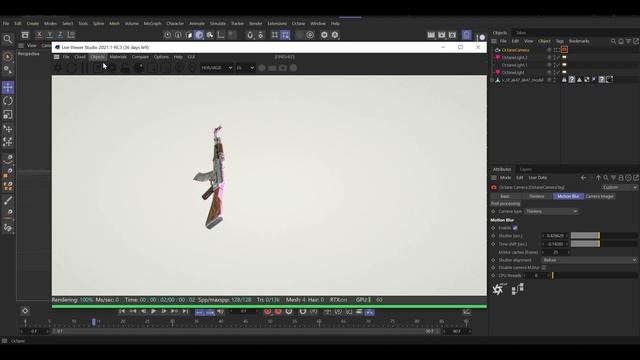This screenshot has width=640, height=360.
Task: Click the Time shift [sec.] slider
Action: coord(604,244)
